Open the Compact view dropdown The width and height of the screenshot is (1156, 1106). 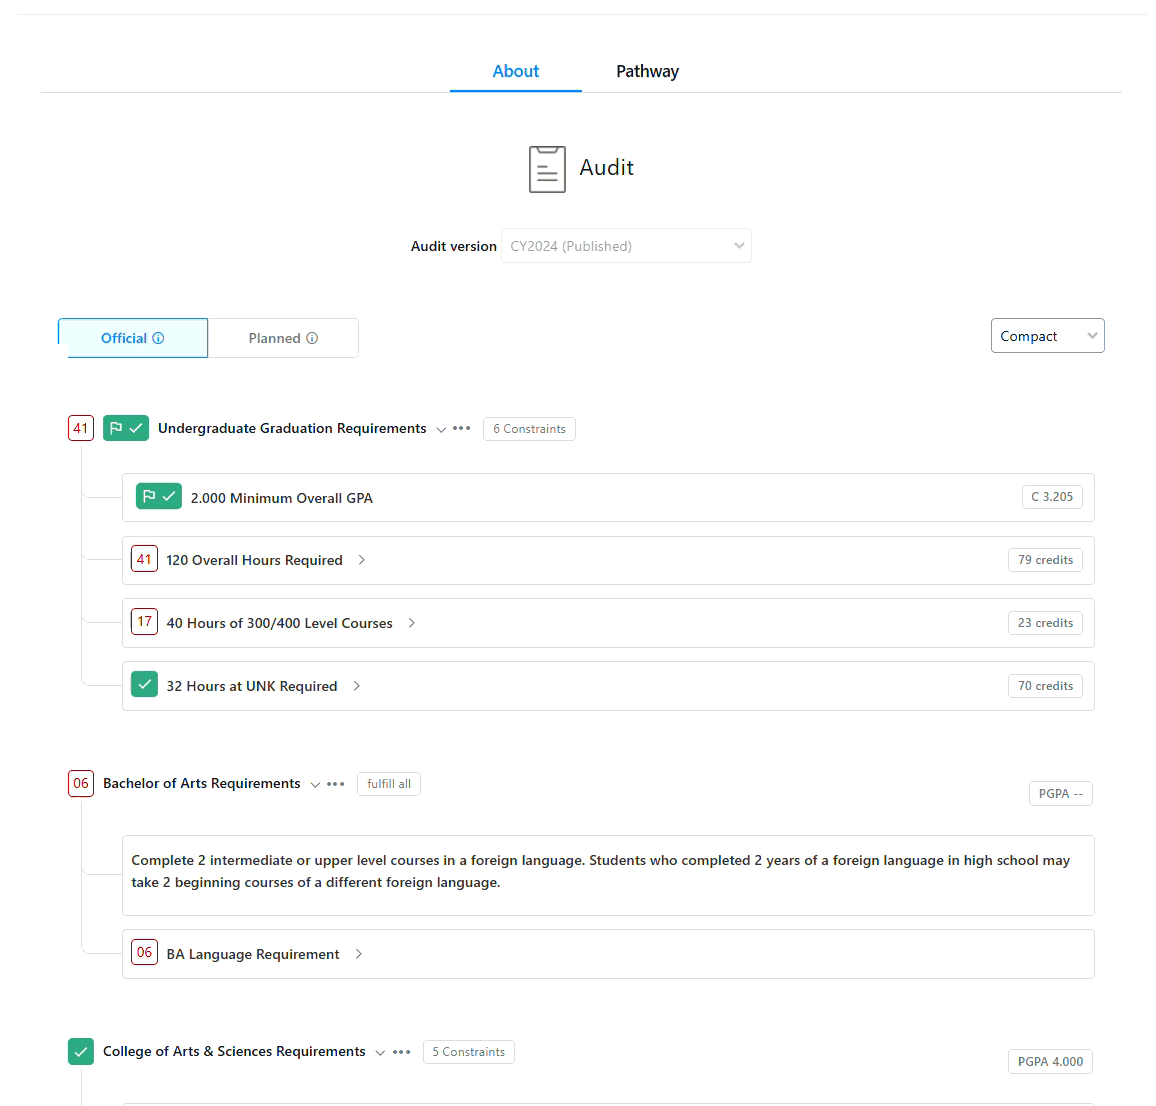1048,336
